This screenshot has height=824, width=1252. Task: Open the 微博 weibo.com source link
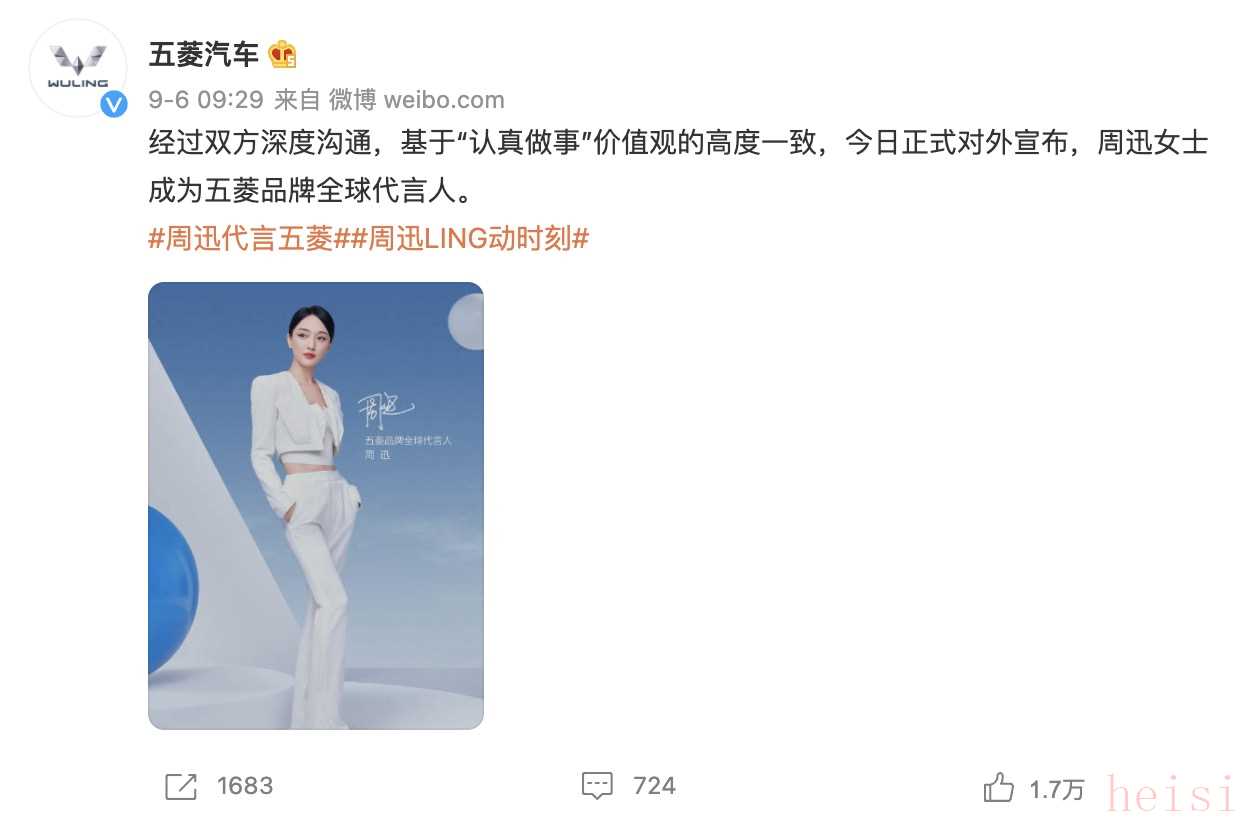(x=417, y=99)
